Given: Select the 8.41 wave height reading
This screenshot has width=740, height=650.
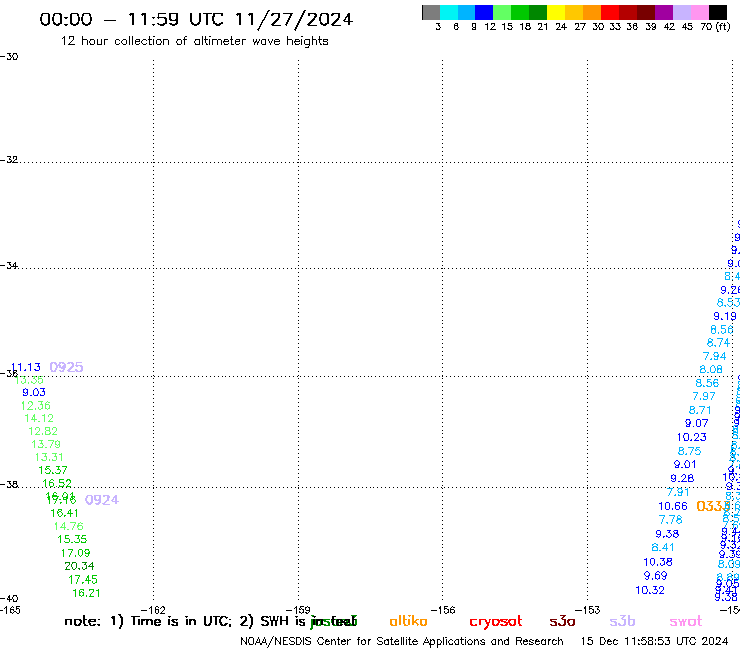Looking at the screenshot, I should pos(663,547).
